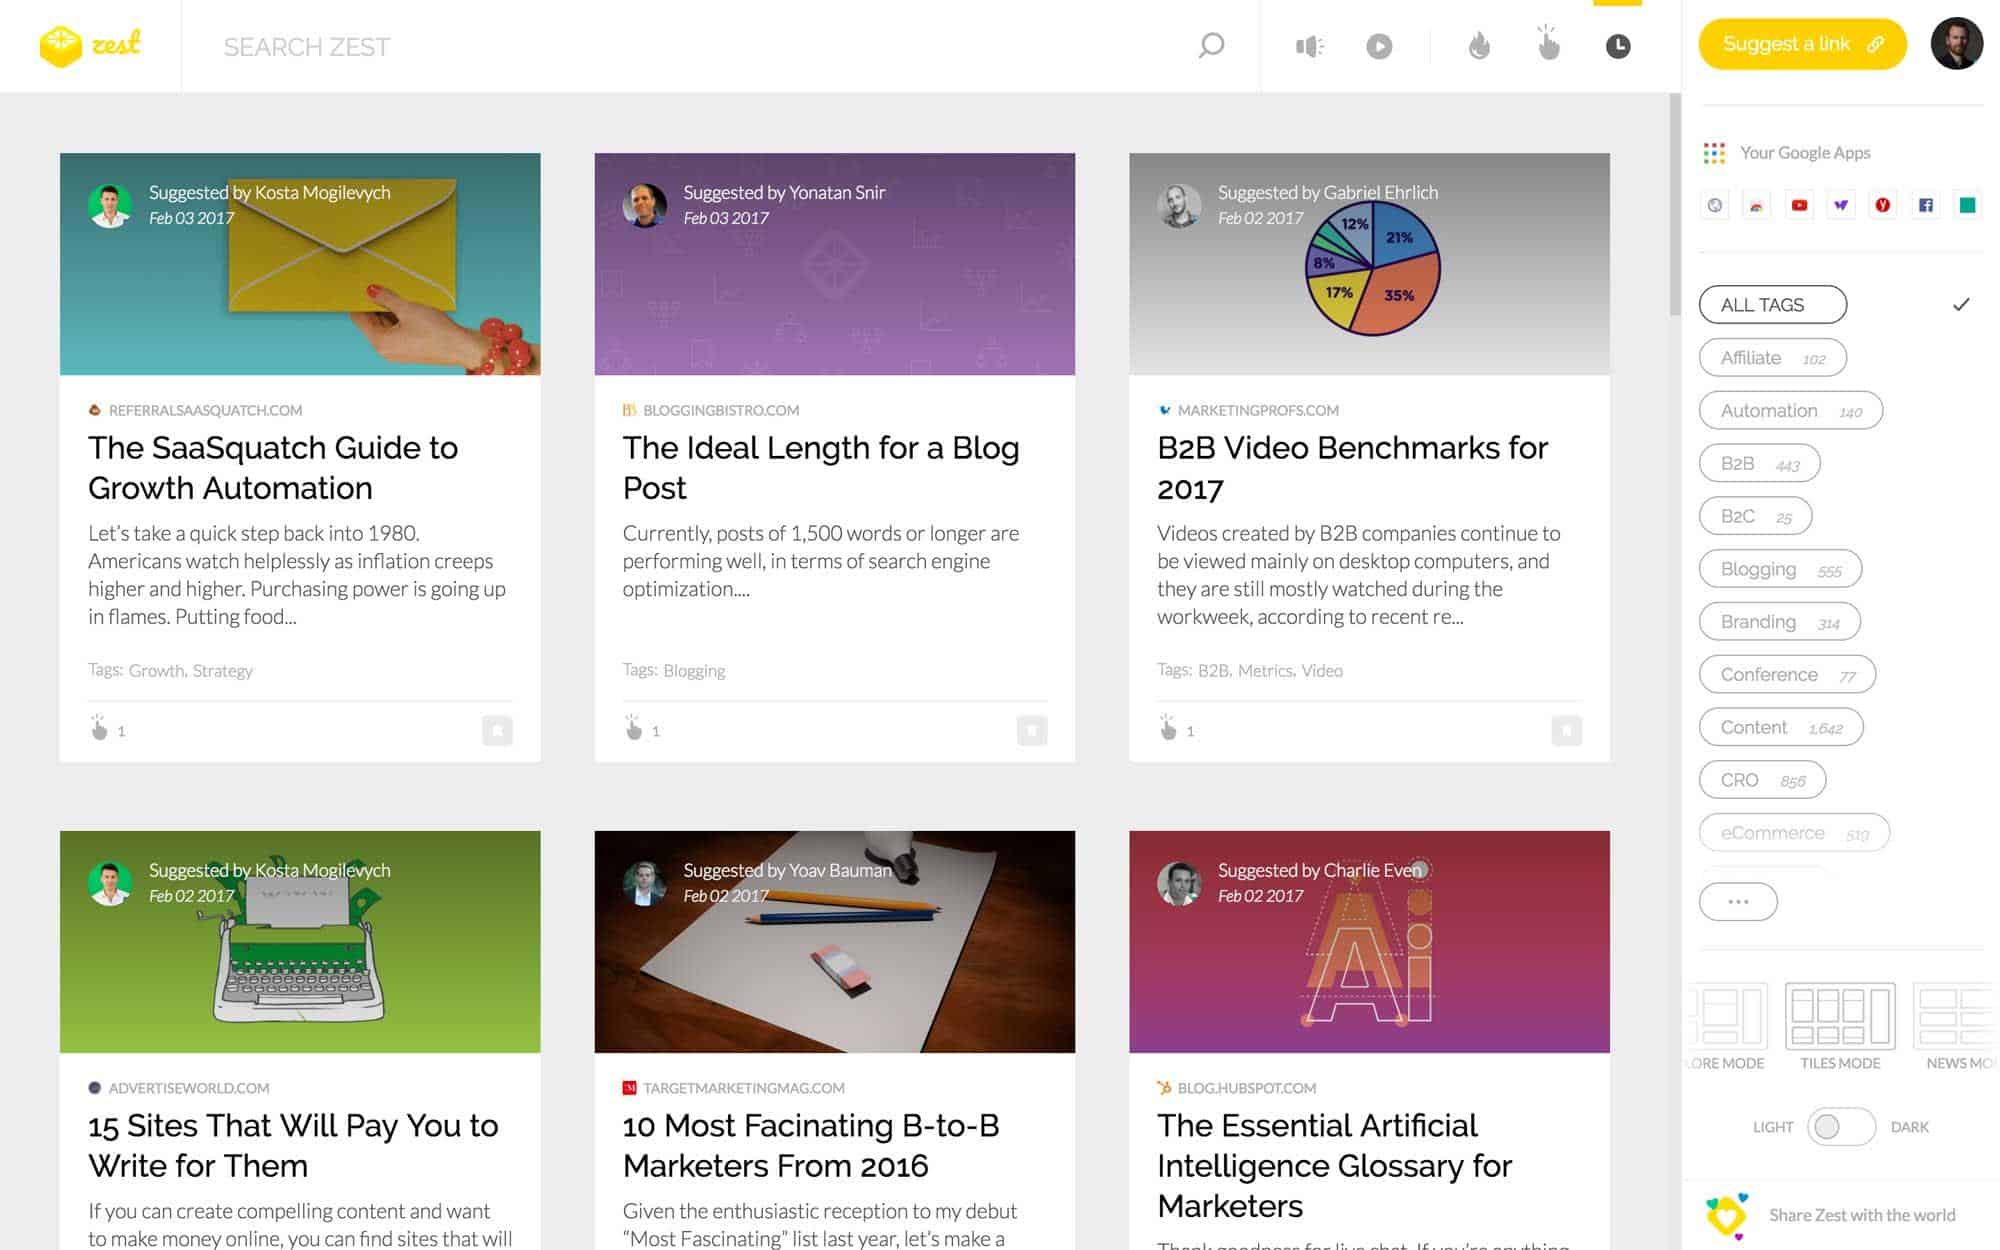Screen dimensions: 2000x1250
Task: Click the main feed vertical scrollbar
Action: click(x=1675, y=205)
